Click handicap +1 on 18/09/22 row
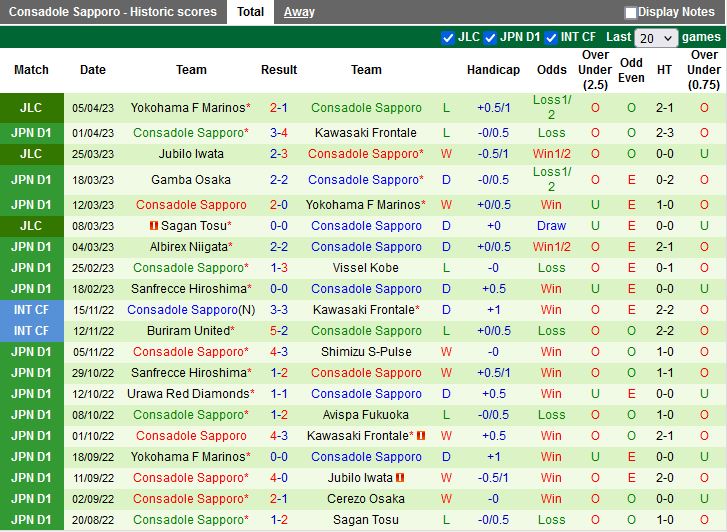 coord(493,457)
